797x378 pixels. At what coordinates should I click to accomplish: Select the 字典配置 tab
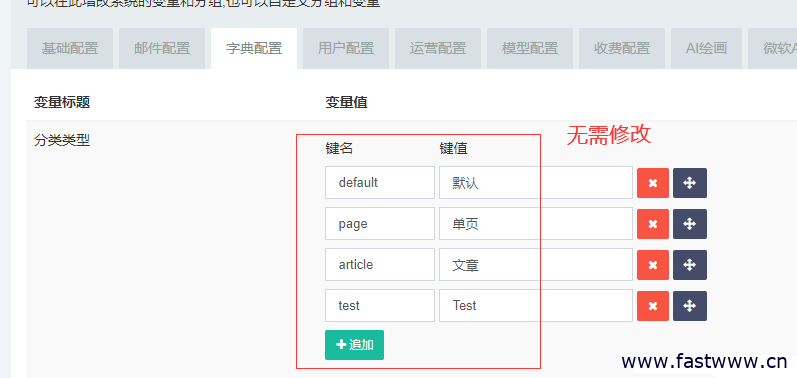(x=254, y=48)
